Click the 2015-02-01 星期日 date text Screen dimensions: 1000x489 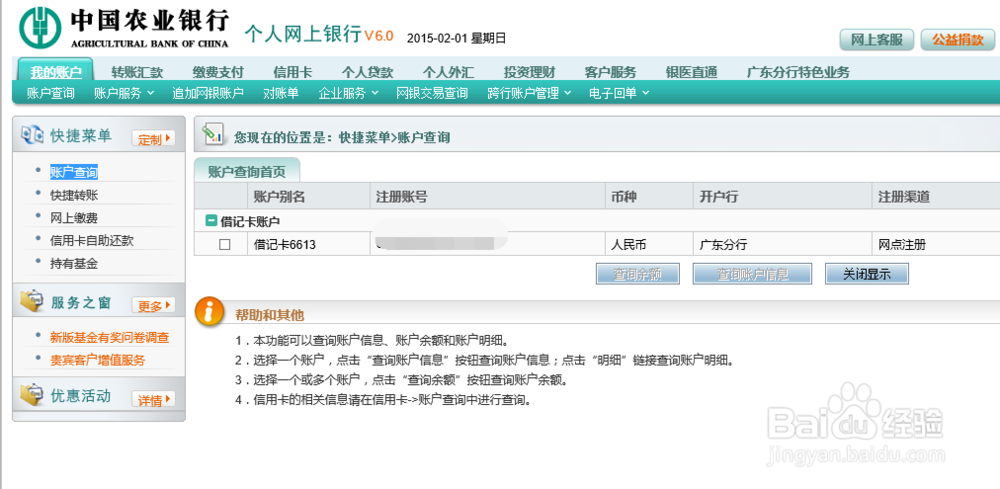tap(457, 38)
